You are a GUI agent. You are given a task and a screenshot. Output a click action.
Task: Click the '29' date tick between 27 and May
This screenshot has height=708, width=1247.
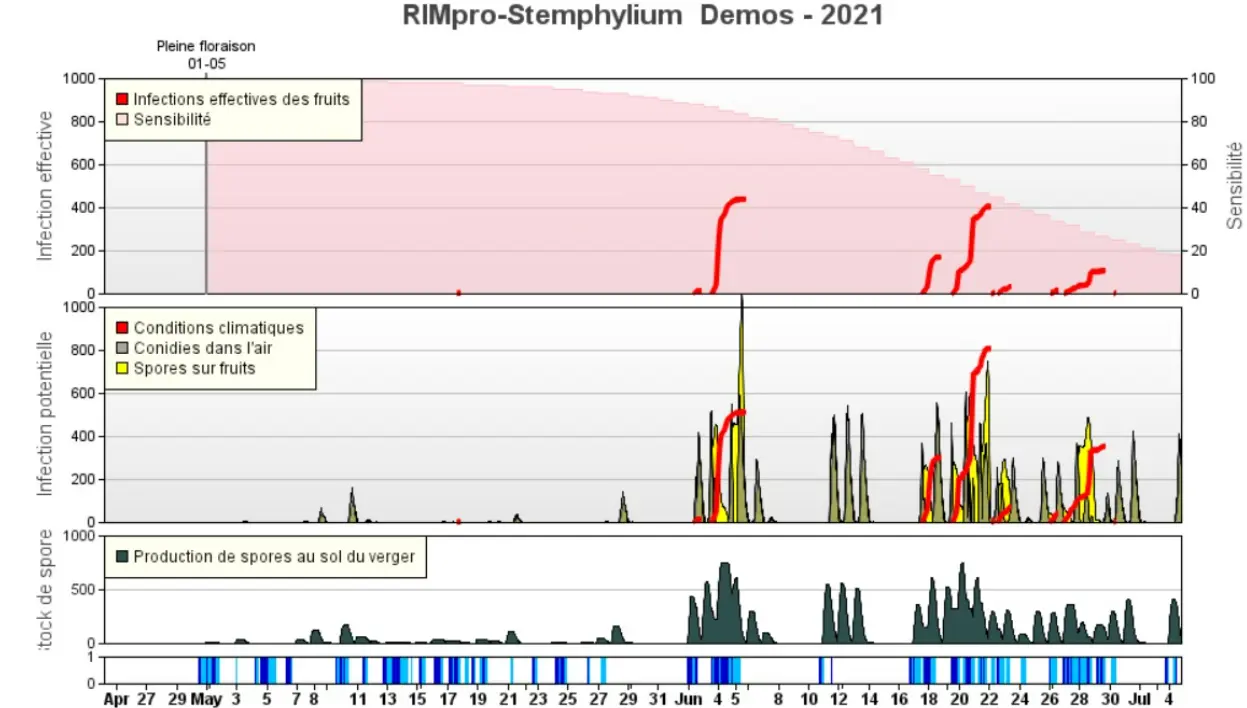pyautogui.click(x=176, y=699)
